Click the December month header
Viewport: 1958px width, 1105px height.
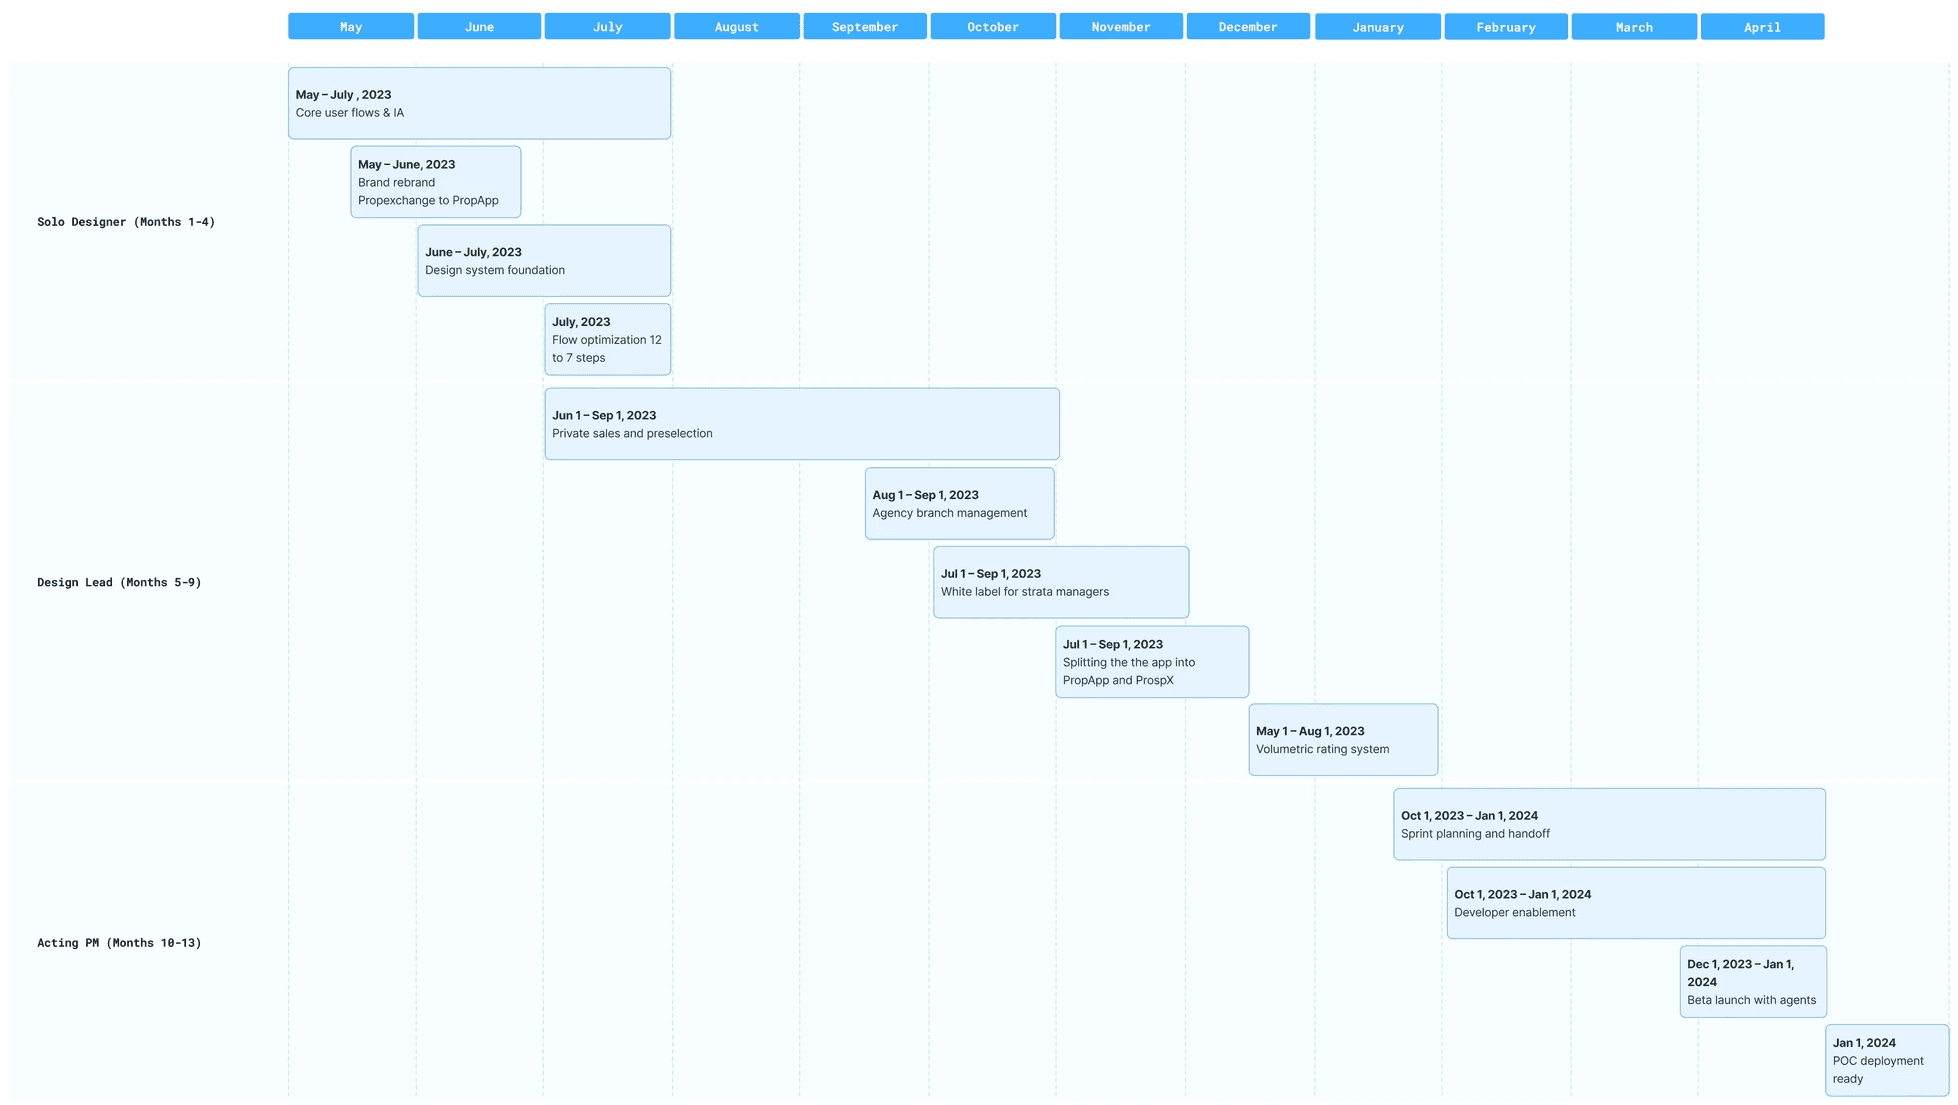coord(1247,27)
